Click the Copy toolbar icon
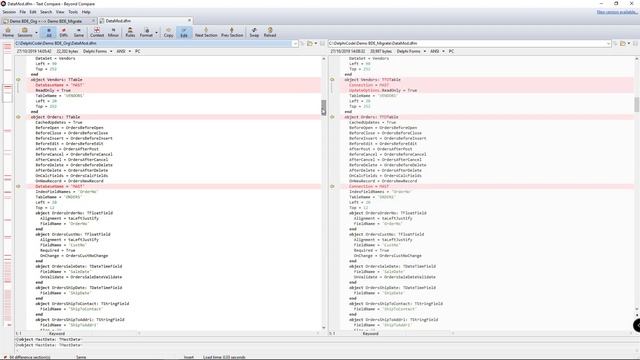 coord(169,32)
